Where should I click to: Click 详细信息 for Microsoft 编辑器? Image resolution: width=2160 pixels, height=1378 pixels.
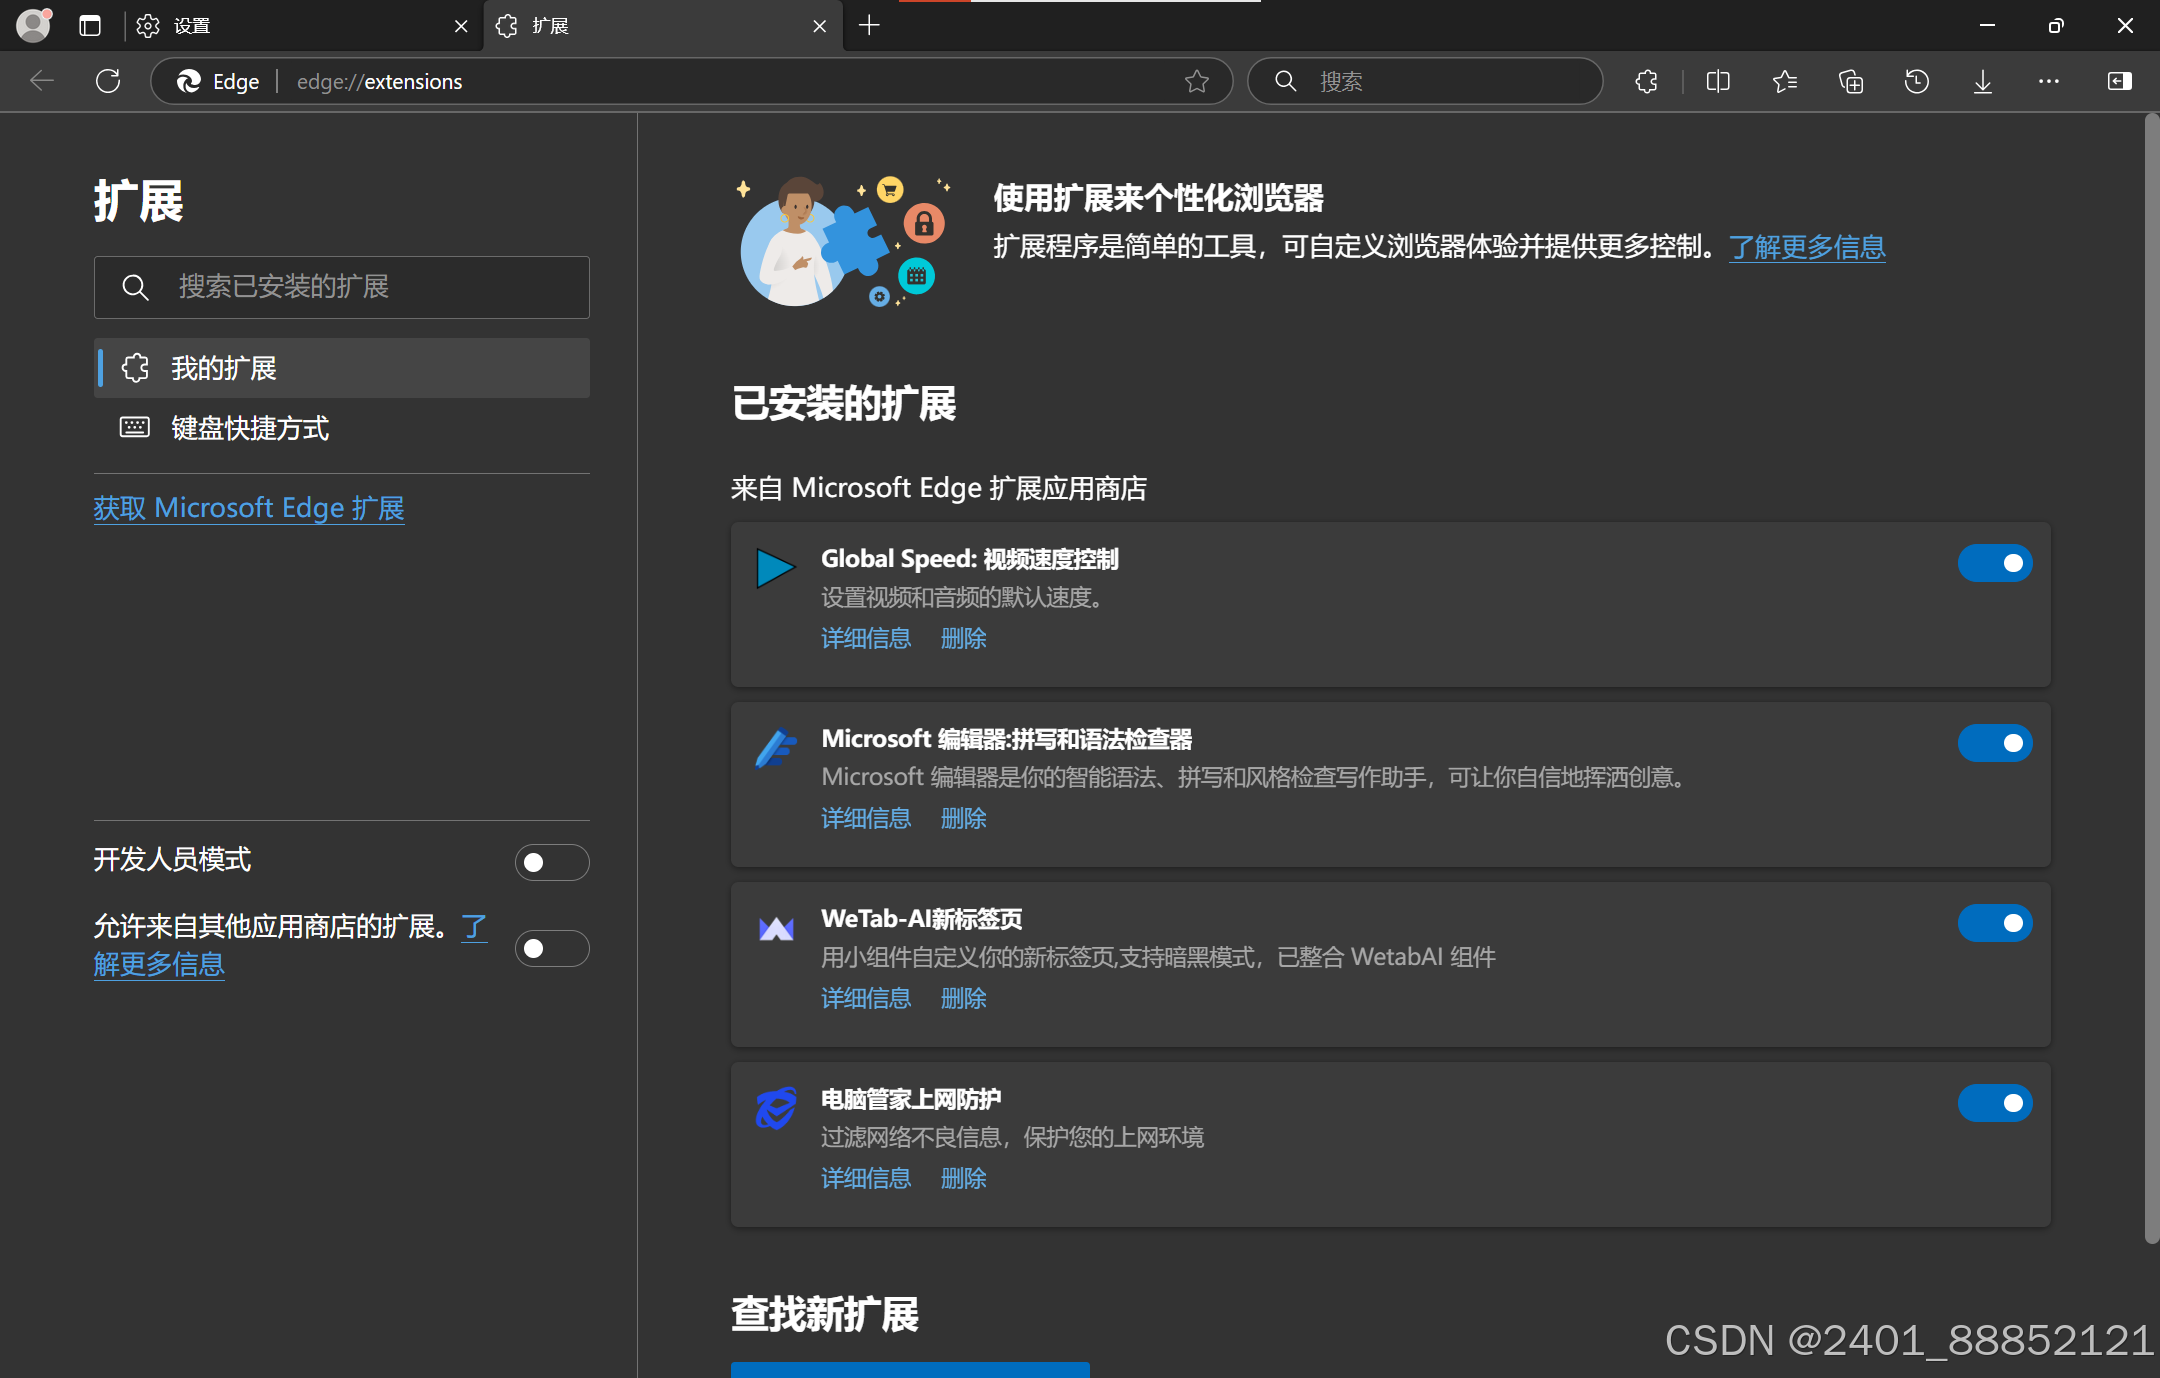click(864, 818)
